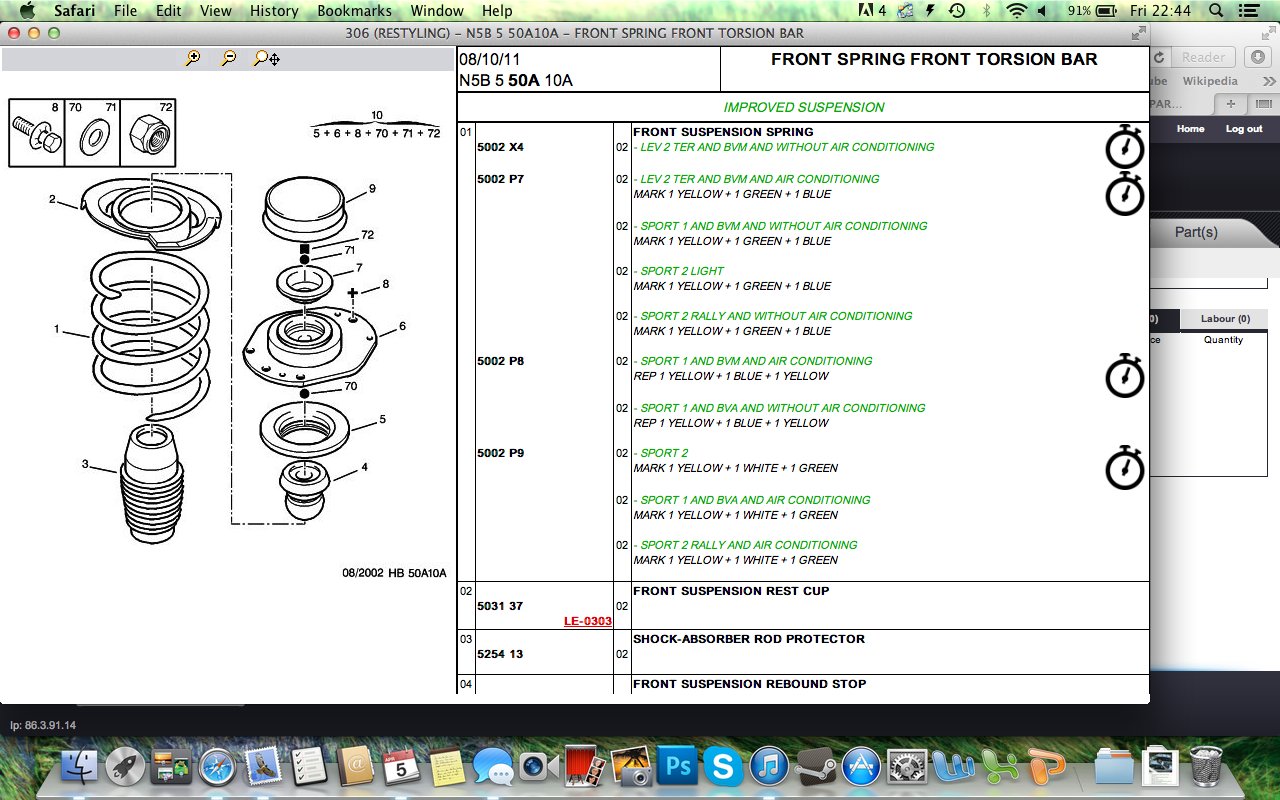
Task: Open Microsoft Excel from the dock
Action: pyautogui.click(x=1000, y=767)
